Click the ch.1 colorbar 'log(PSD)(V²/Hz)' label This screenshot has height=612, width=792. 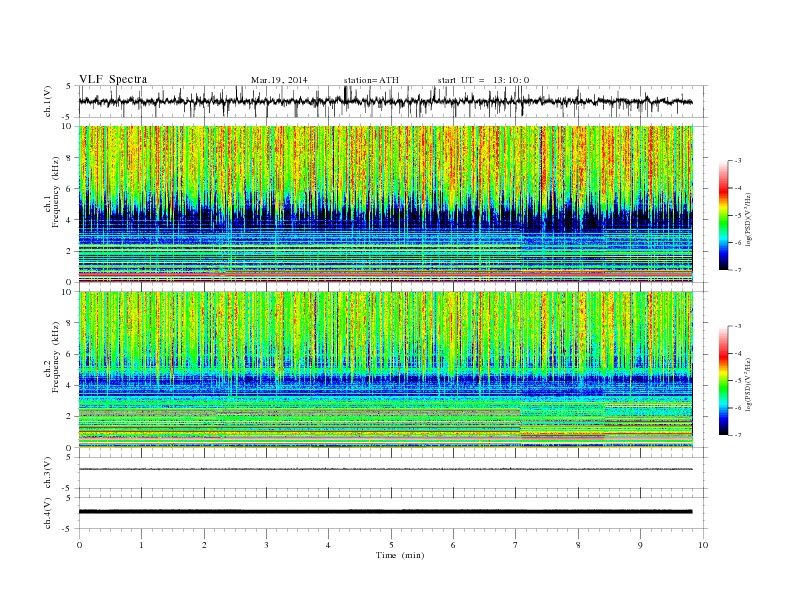(748, 219)
